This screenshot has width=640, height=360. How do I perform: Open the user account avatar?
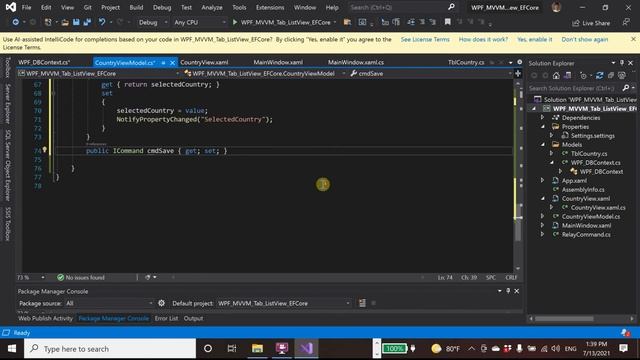click(556, 7)
